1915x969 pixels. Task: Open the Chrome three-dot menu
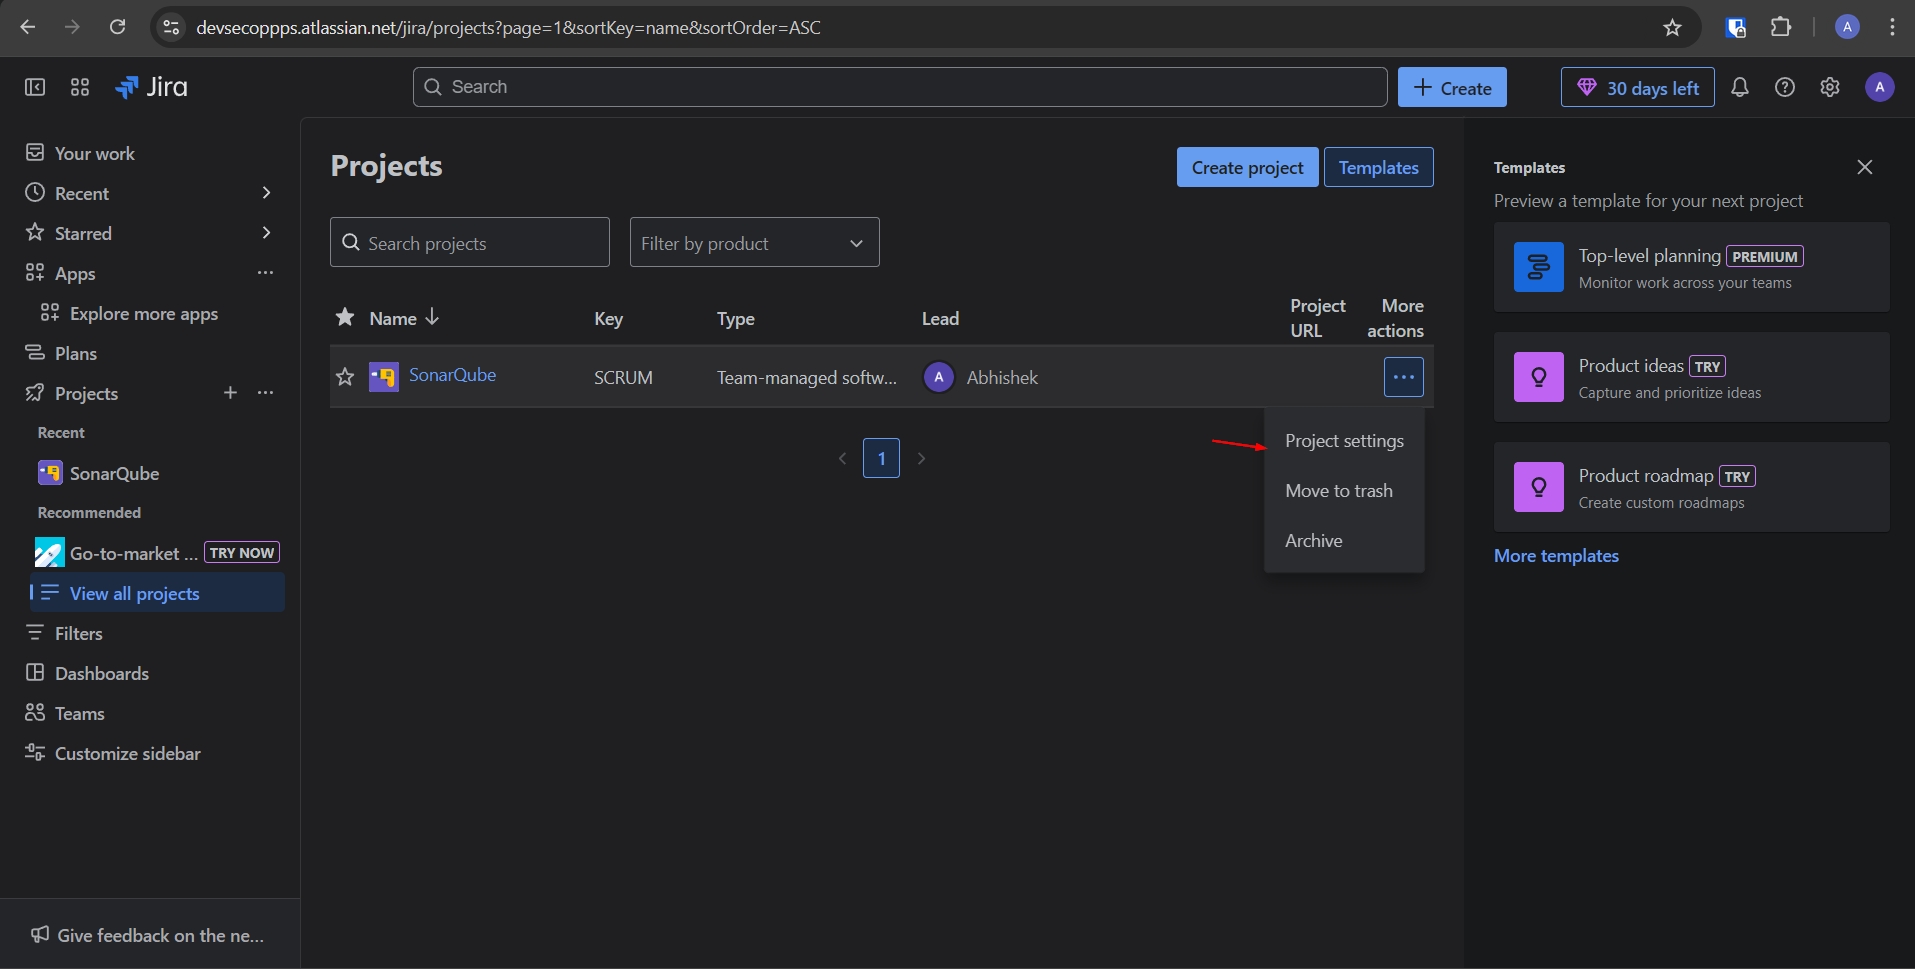point(1892,27)
